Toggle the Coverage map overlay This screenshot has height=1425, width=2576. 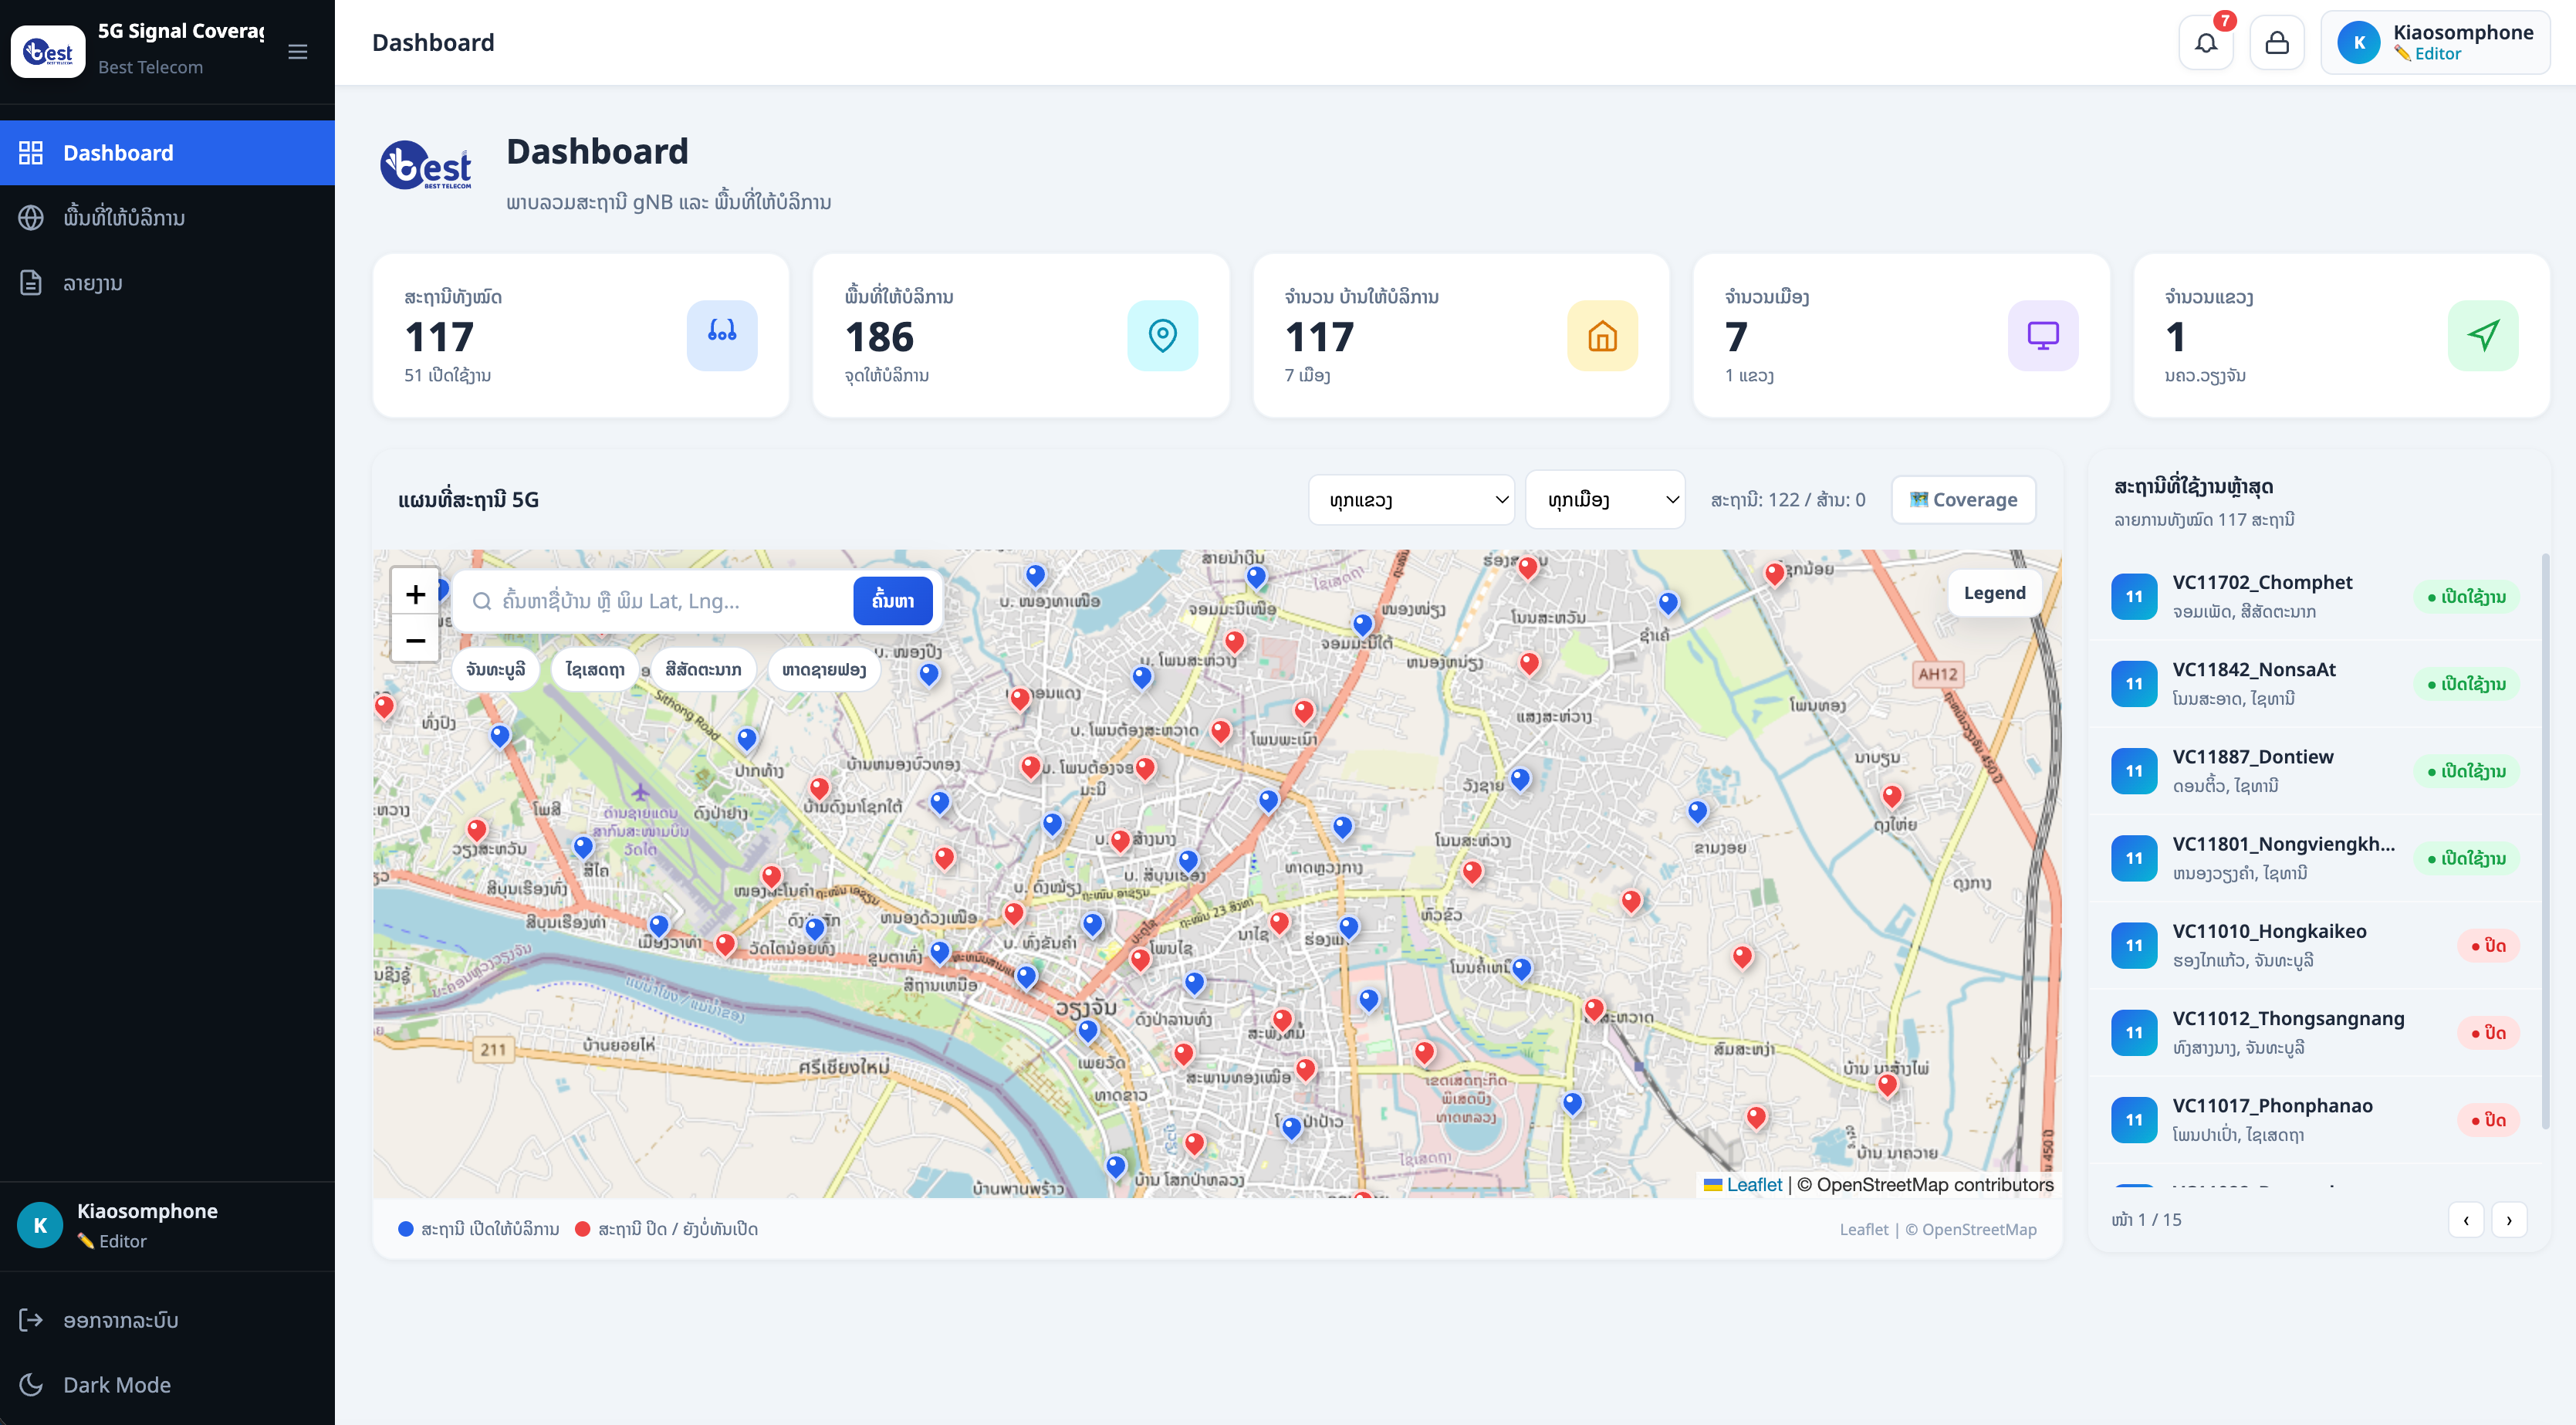pos(1963,500)
